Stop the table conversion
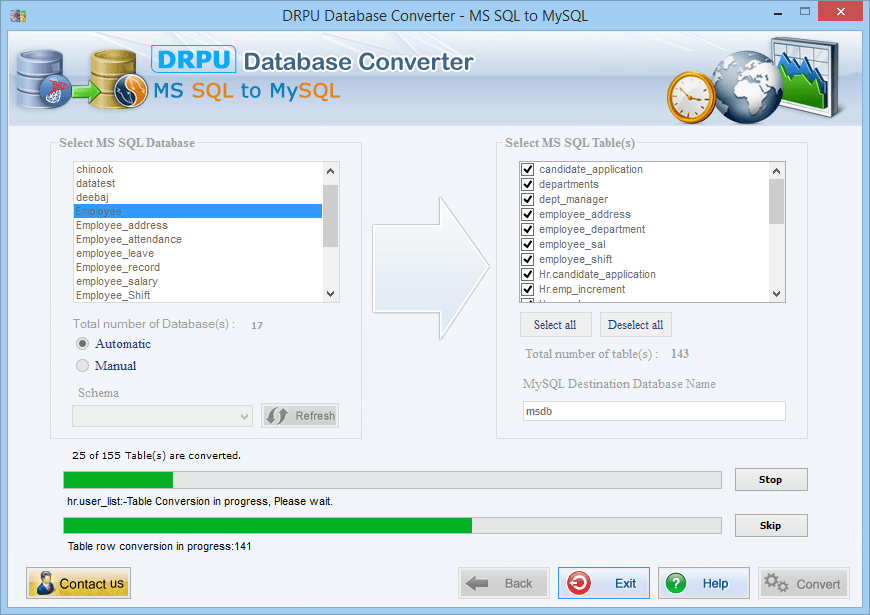This screenshot has height=615, width=870. coord(771,480)
